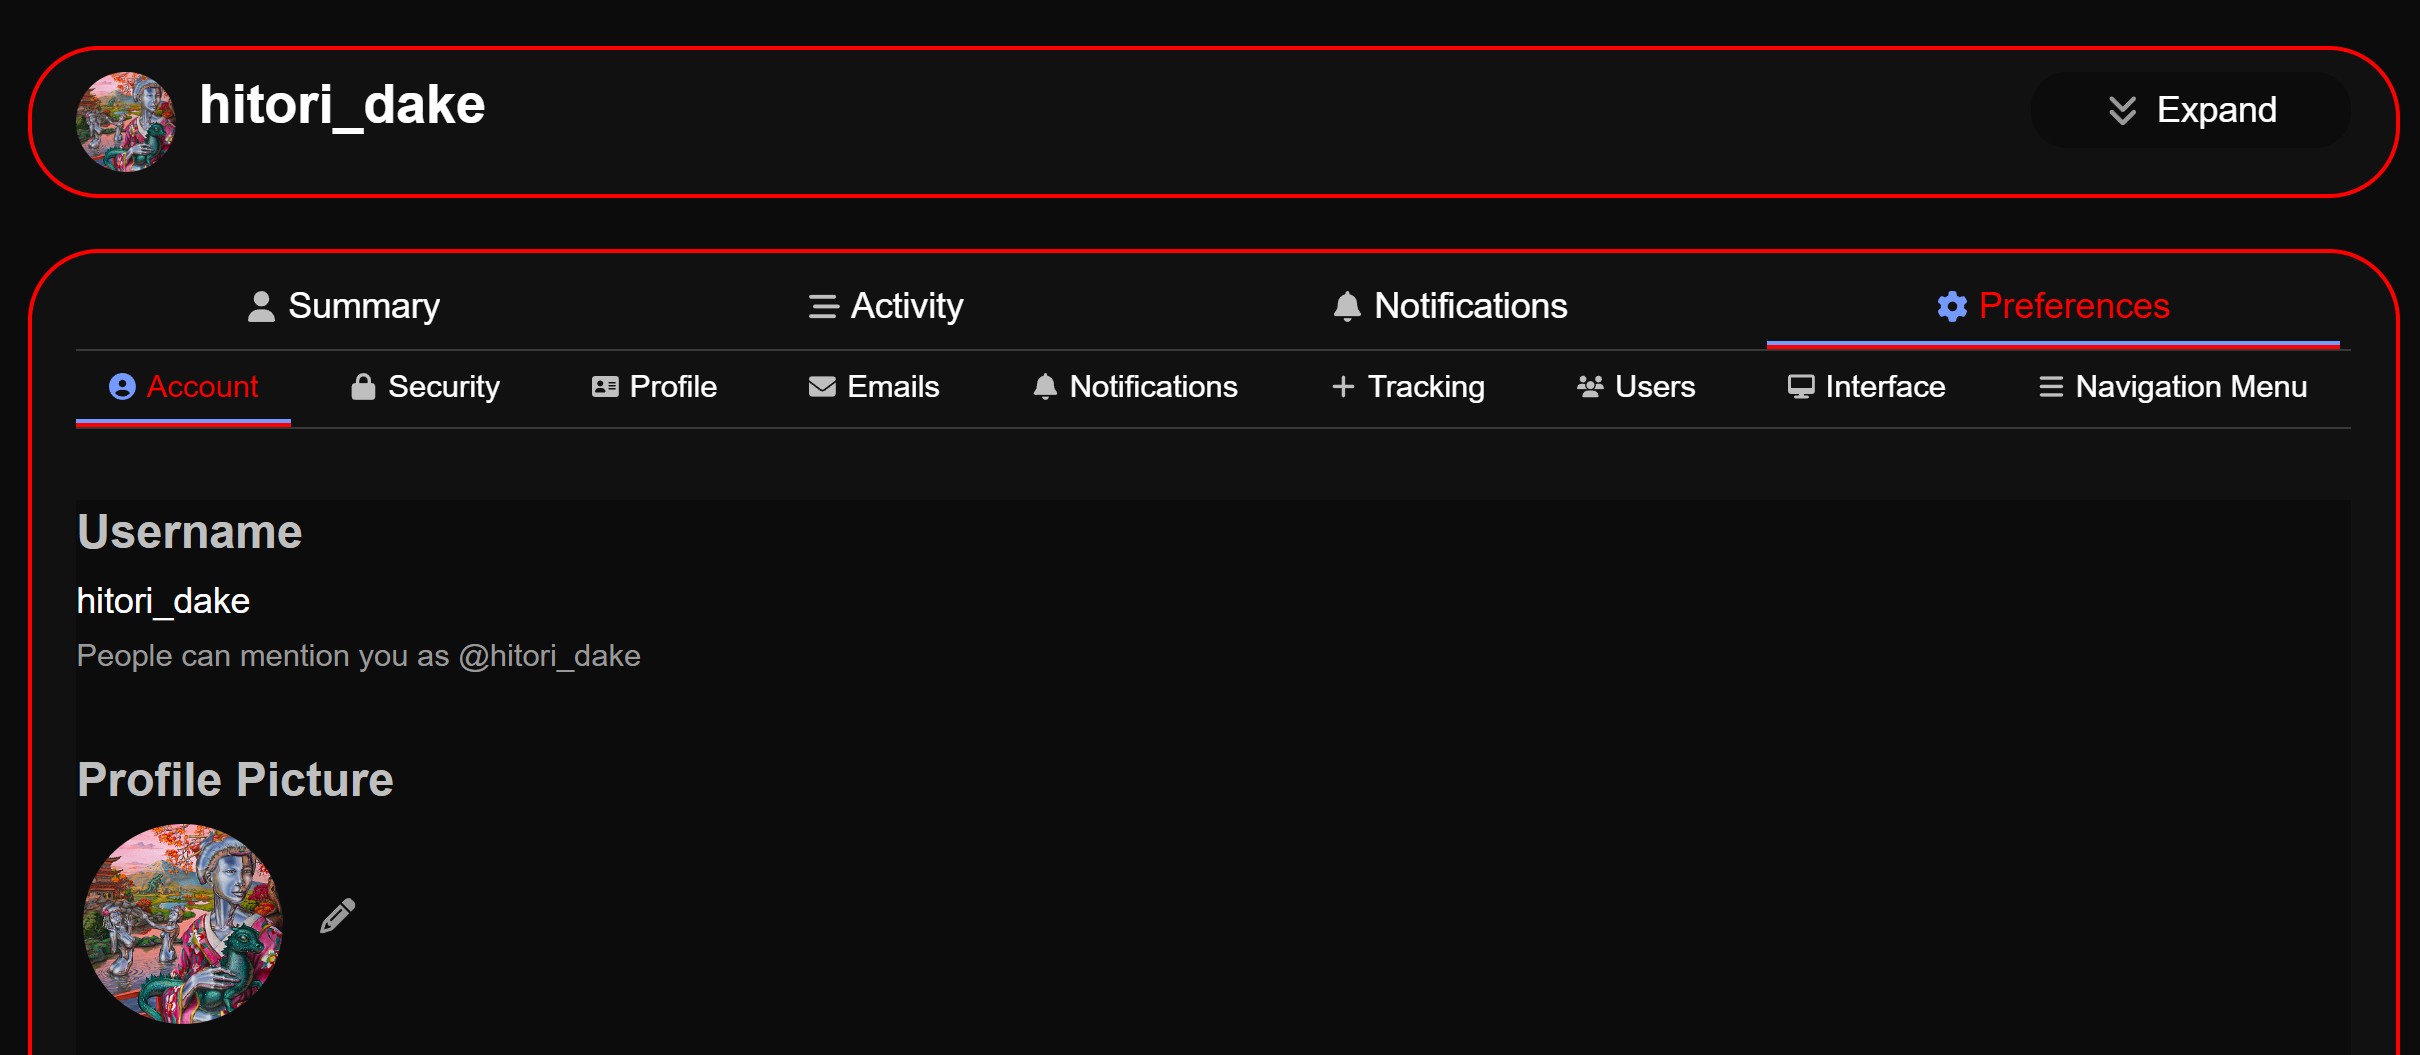Expand the user profile header
The image size is (2420, 1055).
click(x=2190, y=110)
